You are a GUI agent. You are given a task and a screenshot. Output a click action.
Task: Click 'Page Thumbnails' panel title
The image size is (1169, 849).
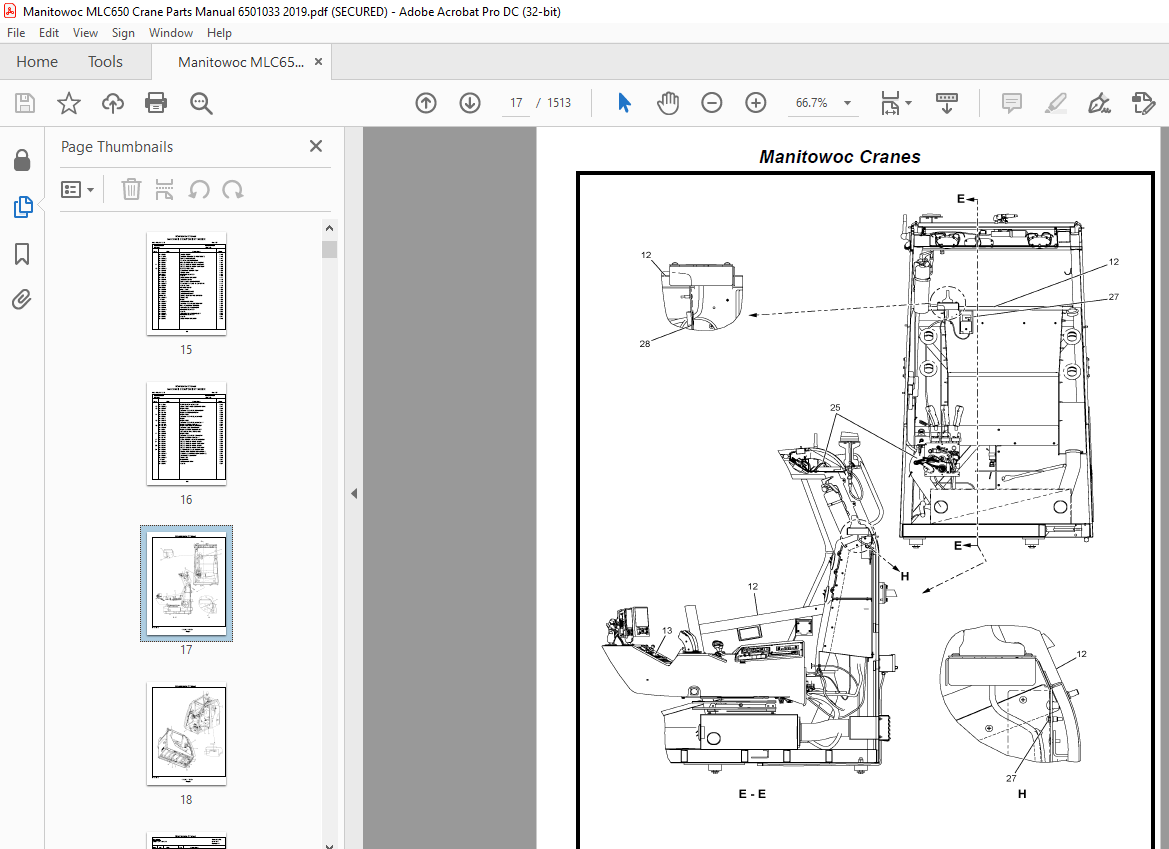[117, 147]
